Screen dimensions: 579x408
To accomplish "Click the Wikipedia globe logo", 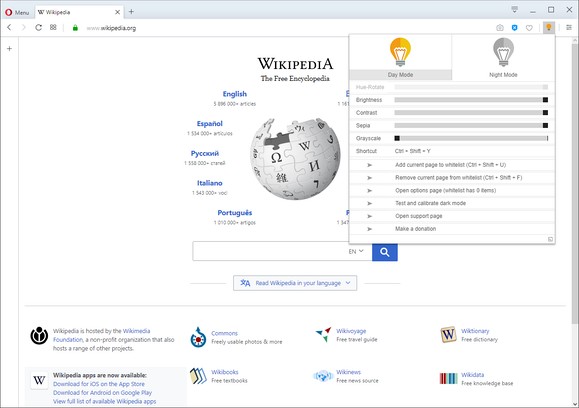I will pos(295,159).
